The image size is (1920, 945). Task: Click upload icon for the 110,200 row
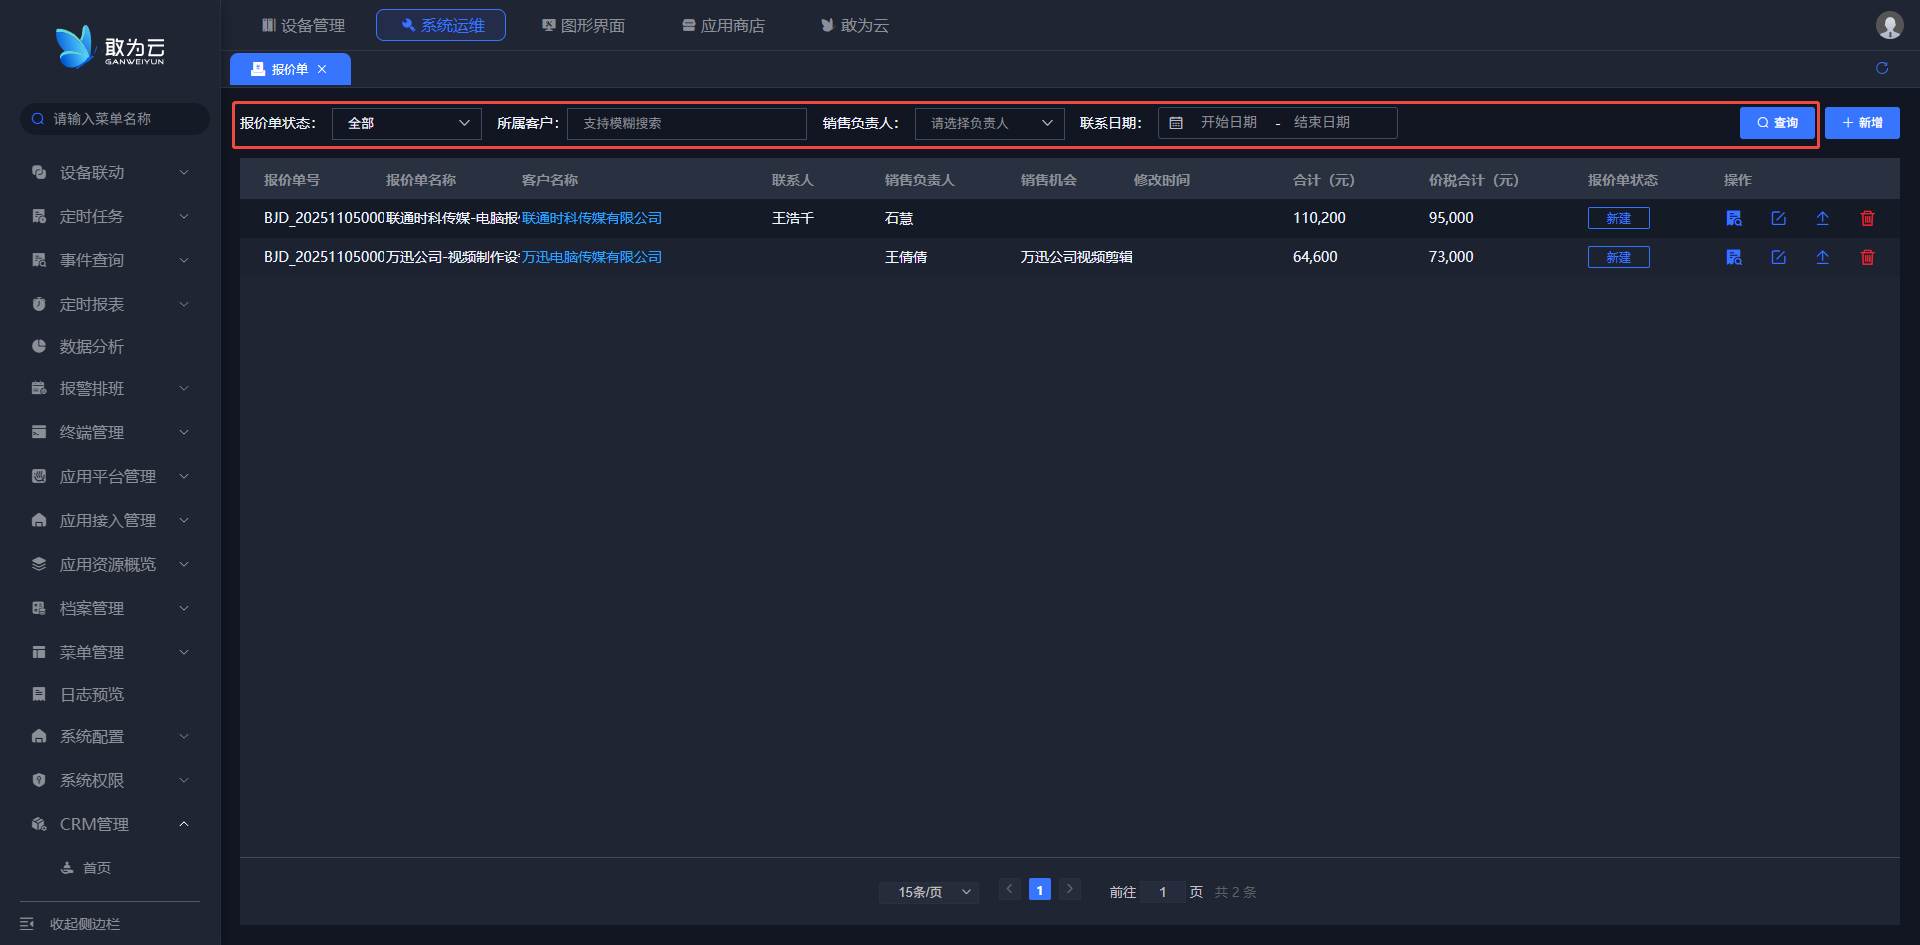1823,218
